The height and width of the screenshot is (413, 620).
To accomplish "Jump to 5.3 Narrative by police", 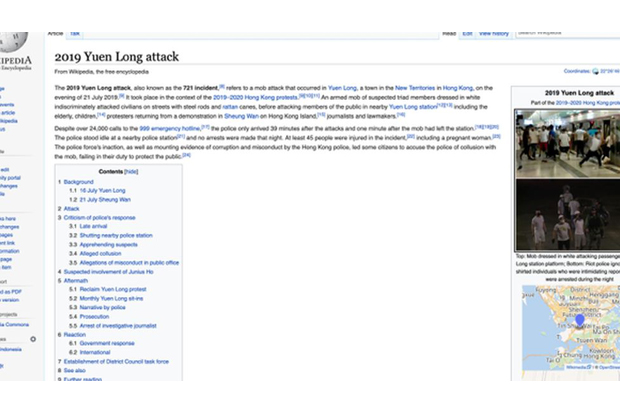I will click(x=102, y=307).
